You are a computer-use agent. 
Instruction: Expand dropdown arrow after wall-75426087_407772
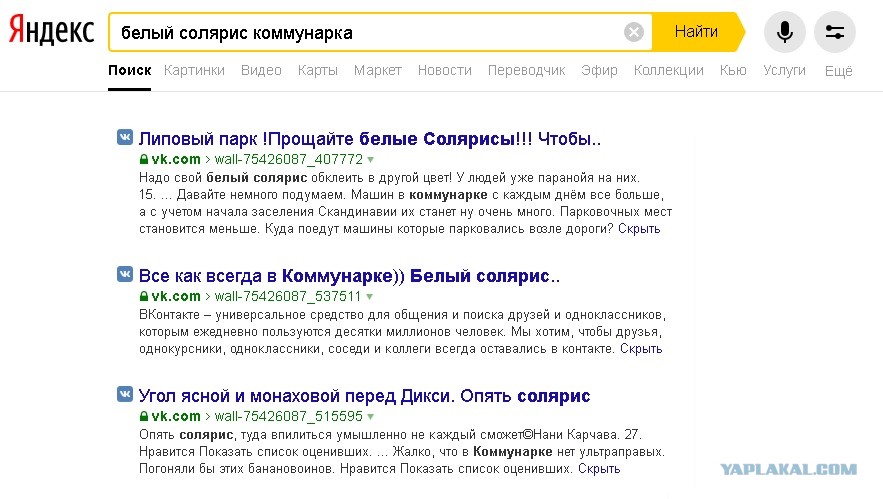tap(371, 160)
